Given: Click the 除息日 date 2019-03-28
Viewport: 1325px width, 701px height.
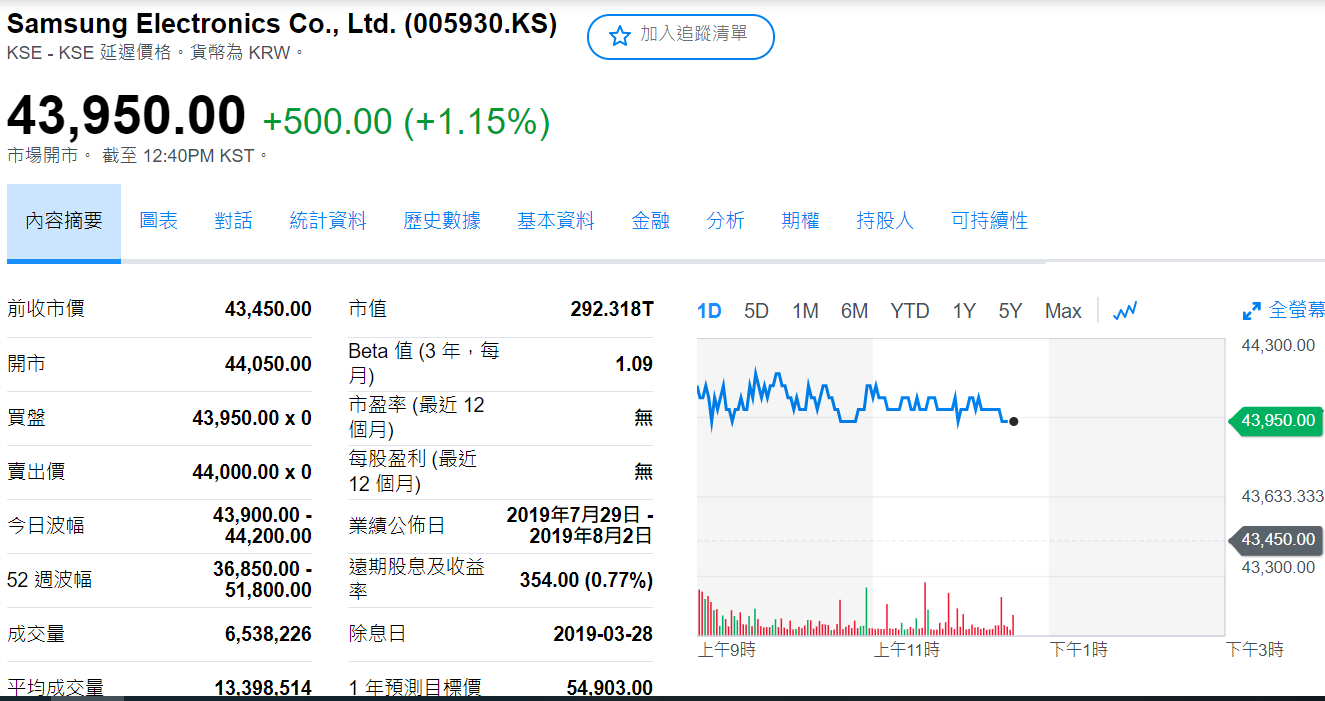Looking at the screenshot, I should tap(603, 634).
